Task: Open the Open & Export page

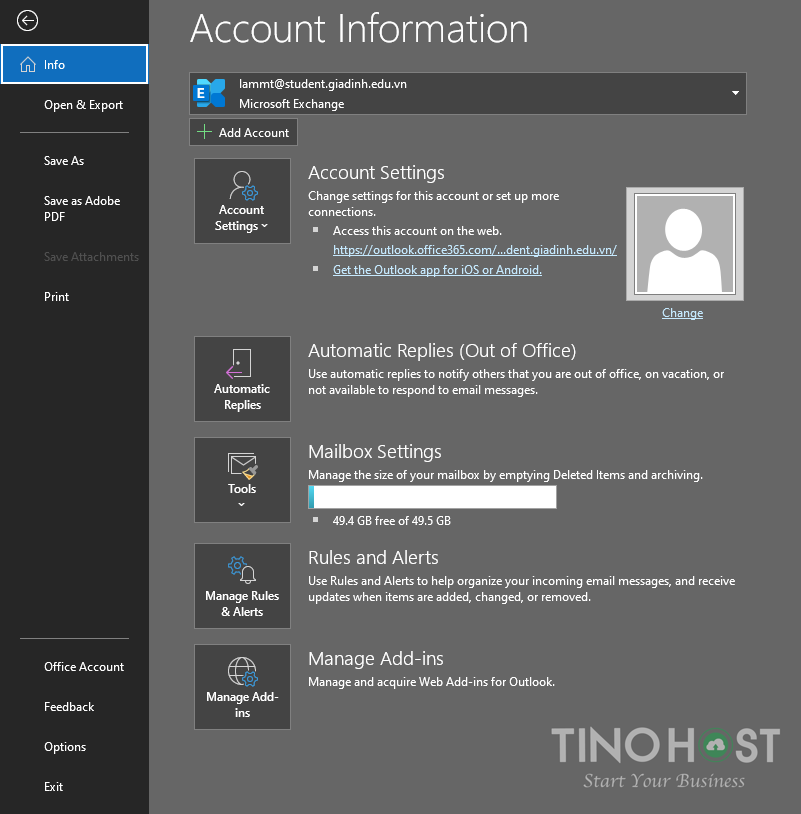Action: click(x=84, y=105)
